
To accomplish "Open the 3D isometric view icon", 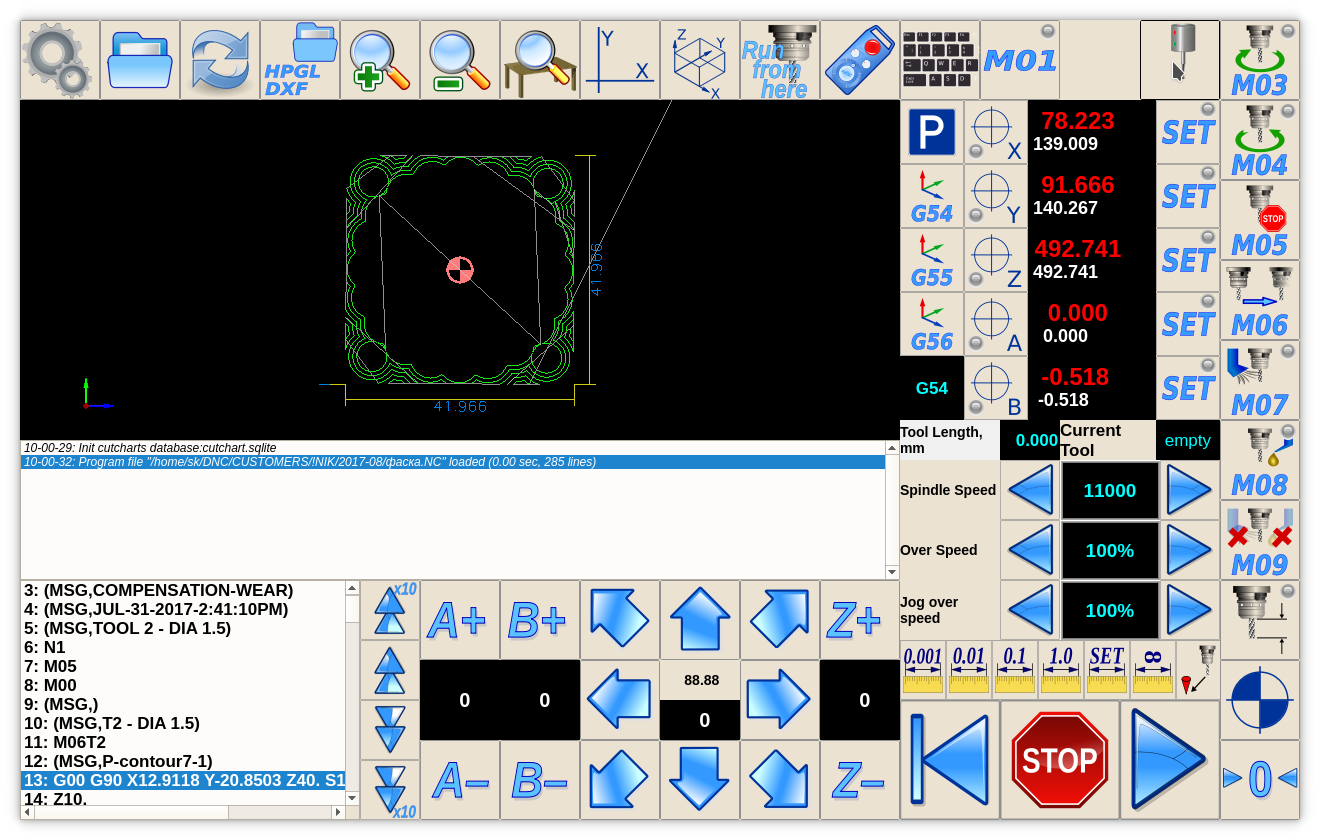I will click(700, 60).
